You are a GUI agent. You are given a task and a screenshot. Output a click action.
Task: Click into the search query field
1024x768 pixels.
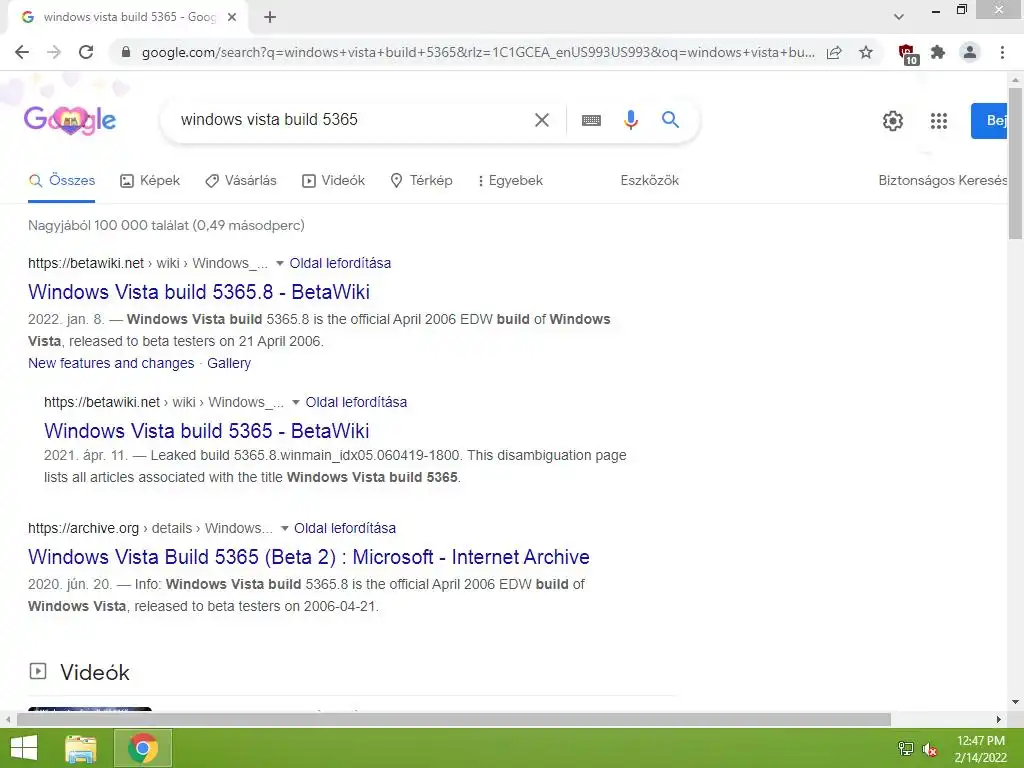pos(353,120)
